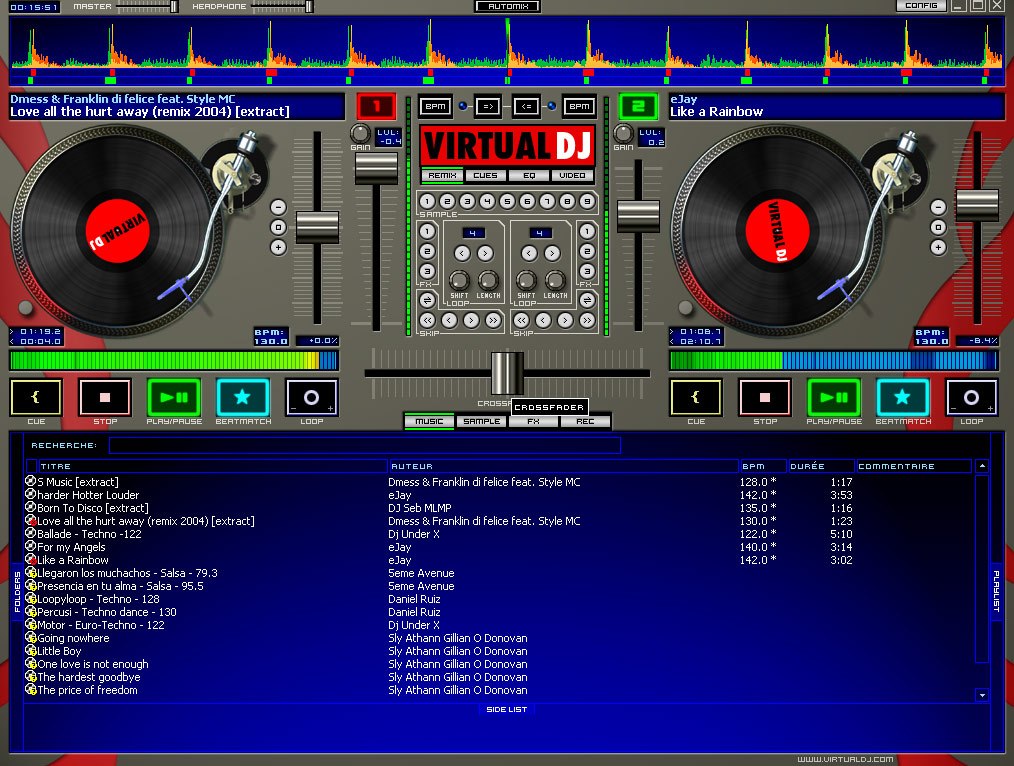The width and height of the screenshot is (1014, 766).
Task: Hit the Stop icon on right deck
Action: (764, 397)
